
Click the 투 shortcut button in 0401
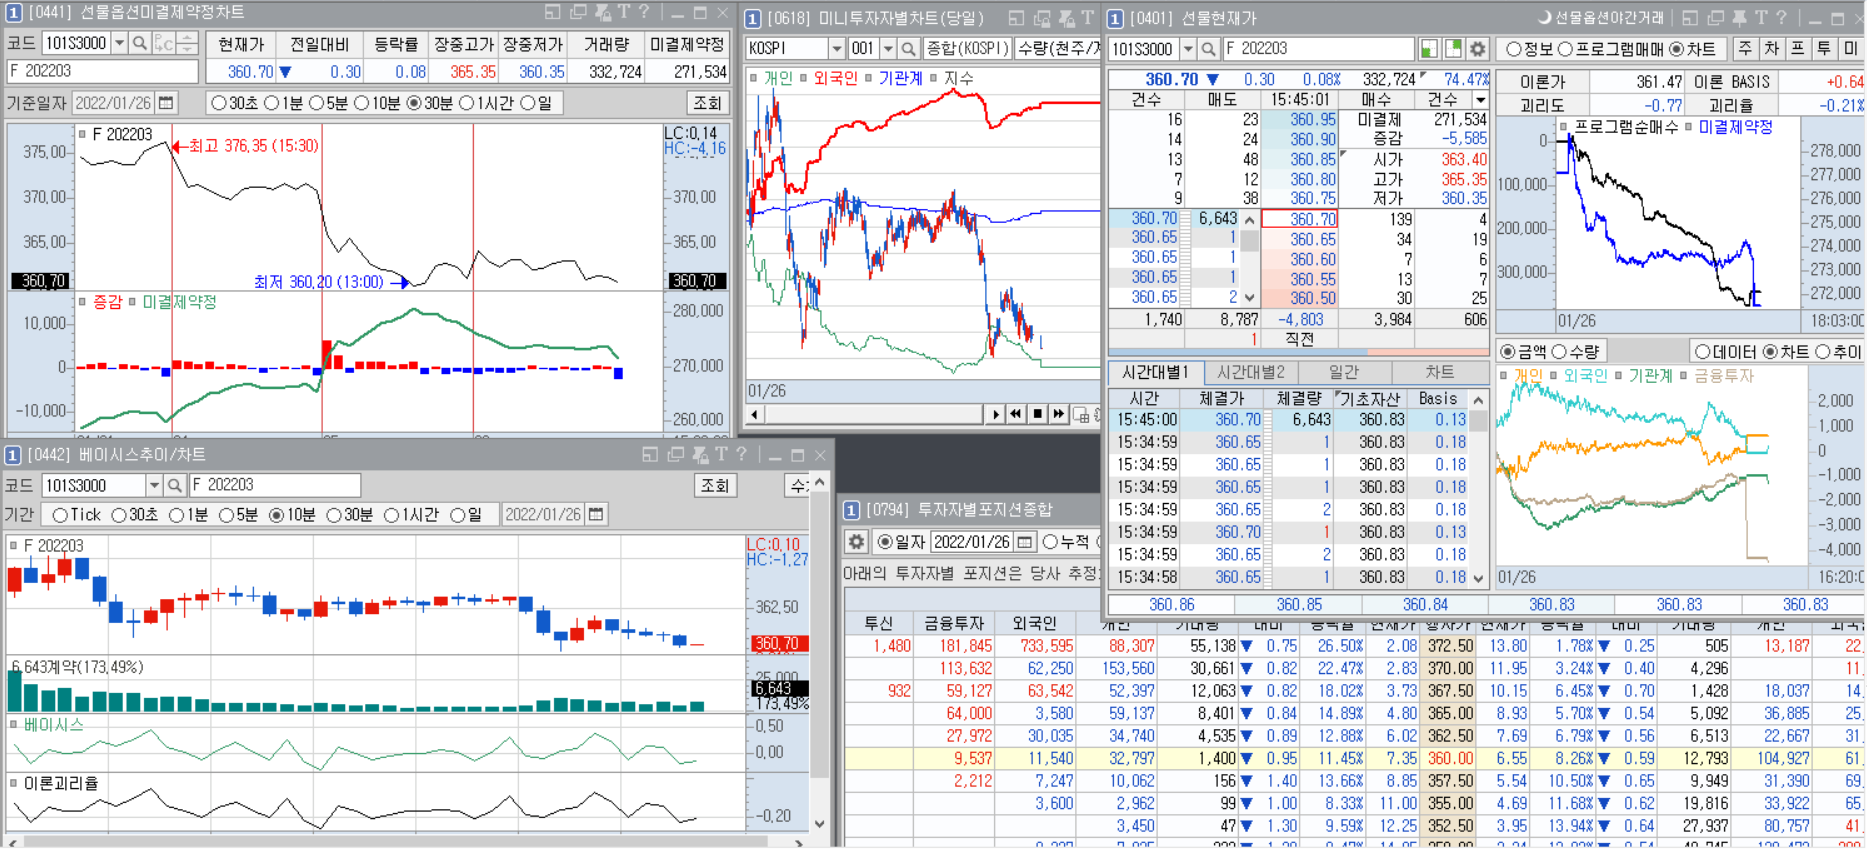coord(1824,48)
